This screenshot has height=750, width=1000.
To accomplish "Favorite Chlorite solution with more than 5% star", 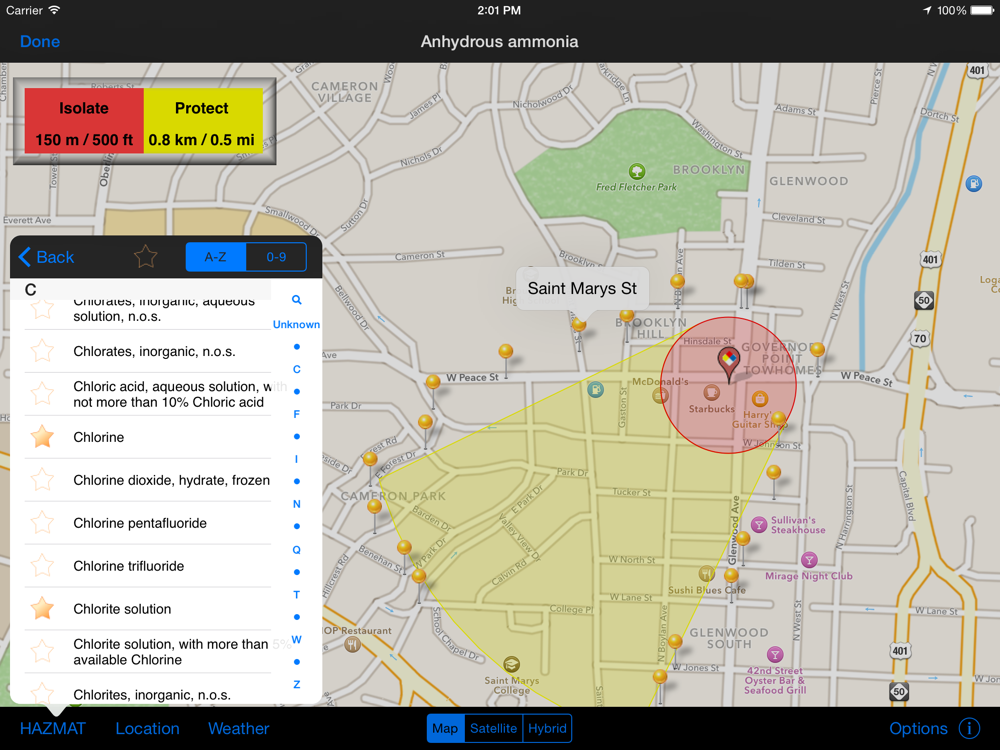I will [42, 652].
